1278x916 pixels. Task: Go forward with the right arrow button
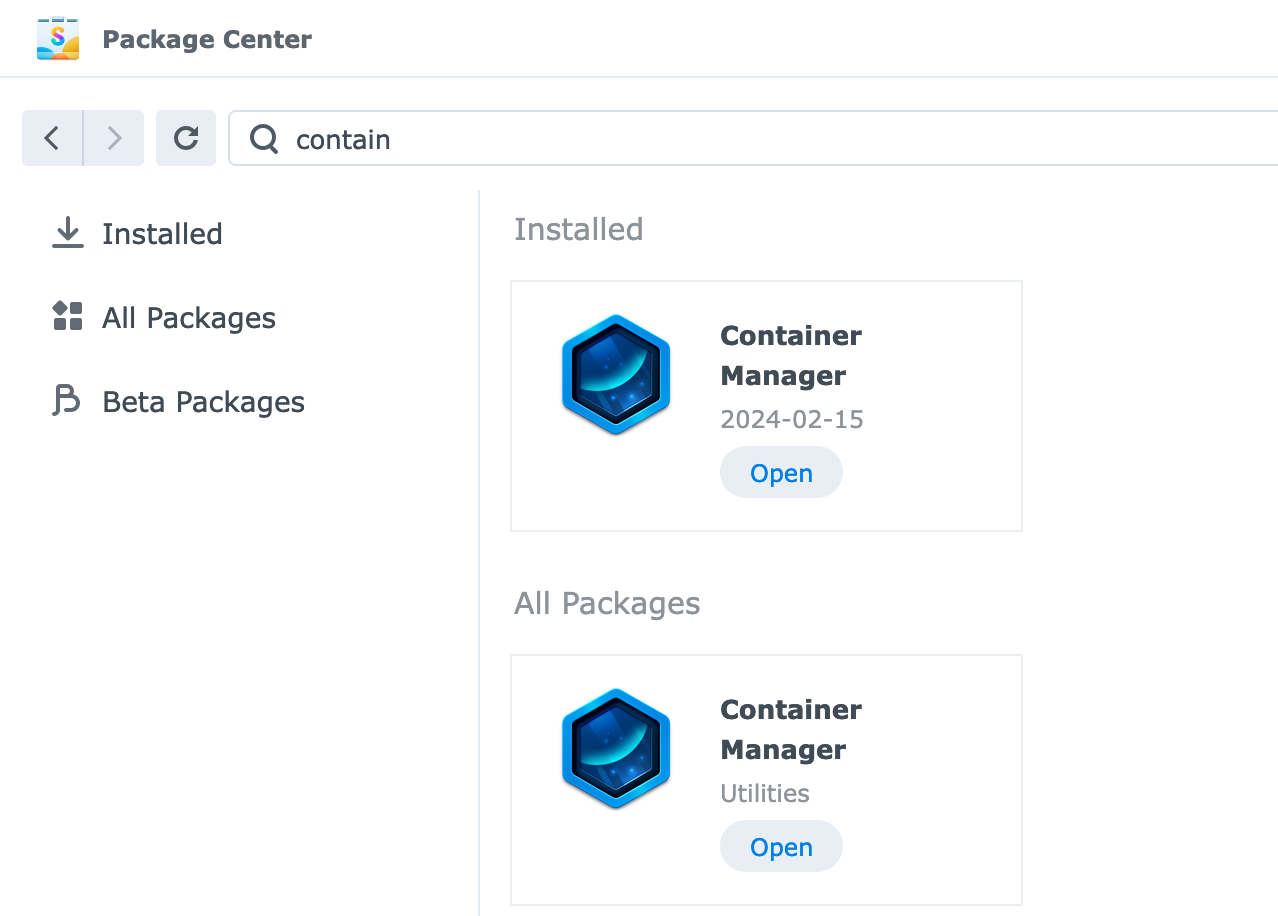114,138
